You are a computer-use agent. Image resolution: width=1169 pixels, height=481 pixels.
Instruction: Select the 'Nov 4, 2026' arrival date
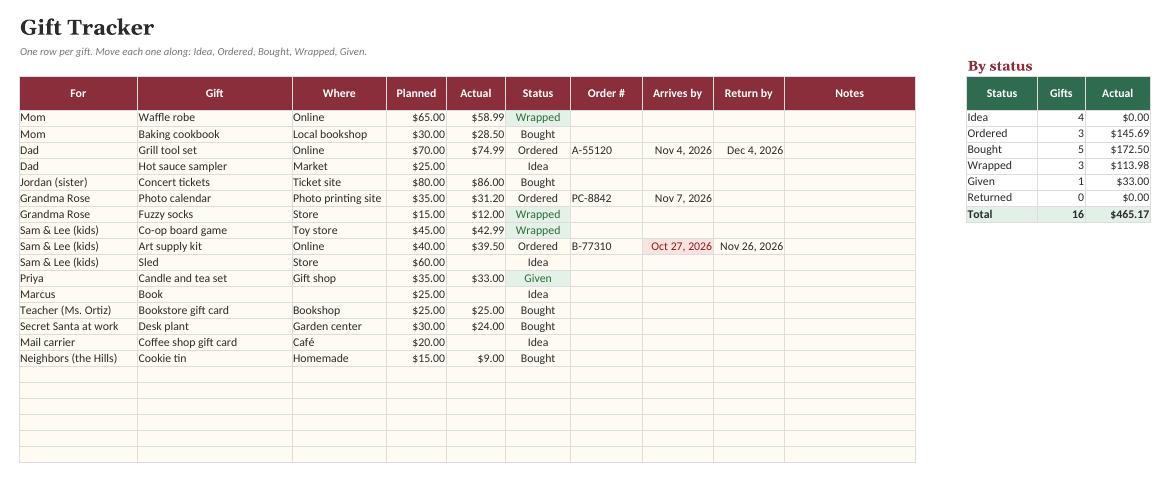tap(678, 150)
